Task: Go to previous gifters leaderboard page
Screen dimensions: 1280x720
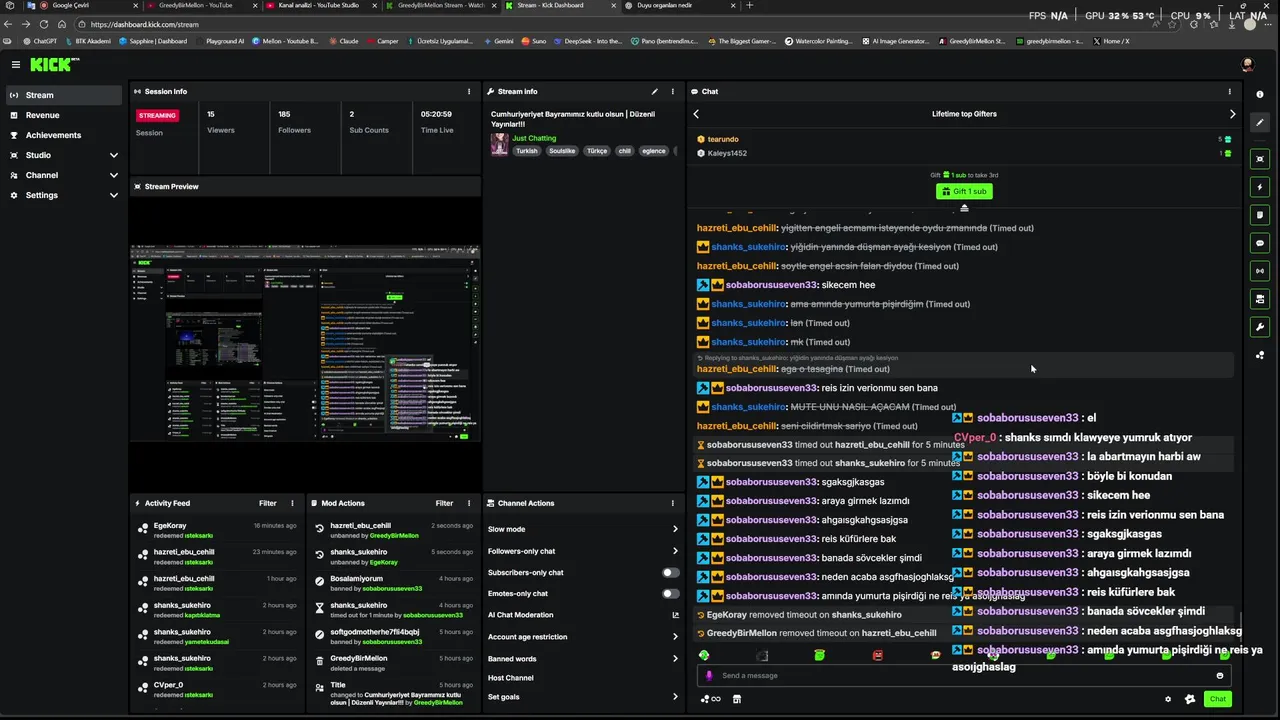Action: click(696, 114)
